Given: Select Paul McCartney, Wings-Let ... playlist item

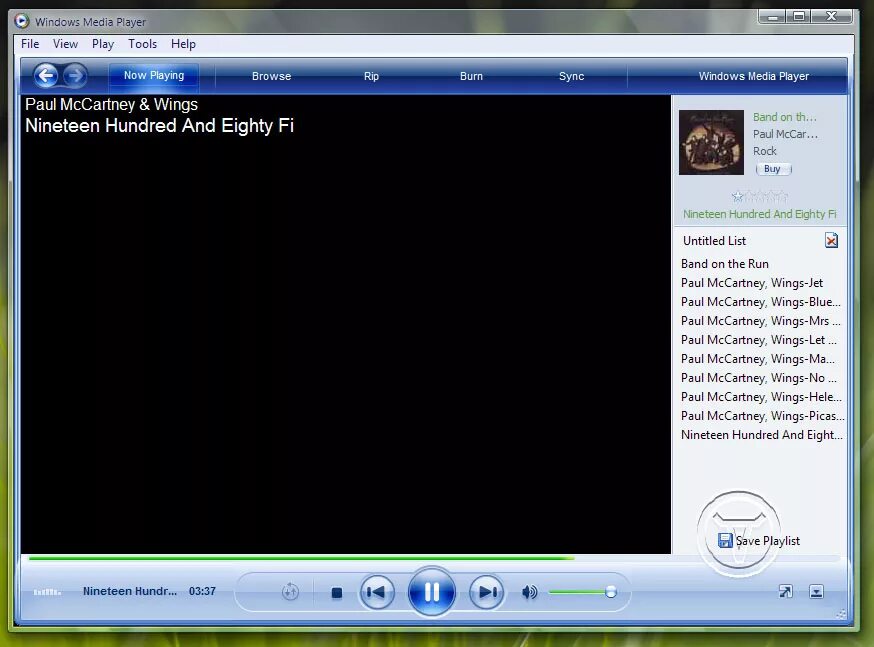Looking at the screenshot, I should [759, 339].
